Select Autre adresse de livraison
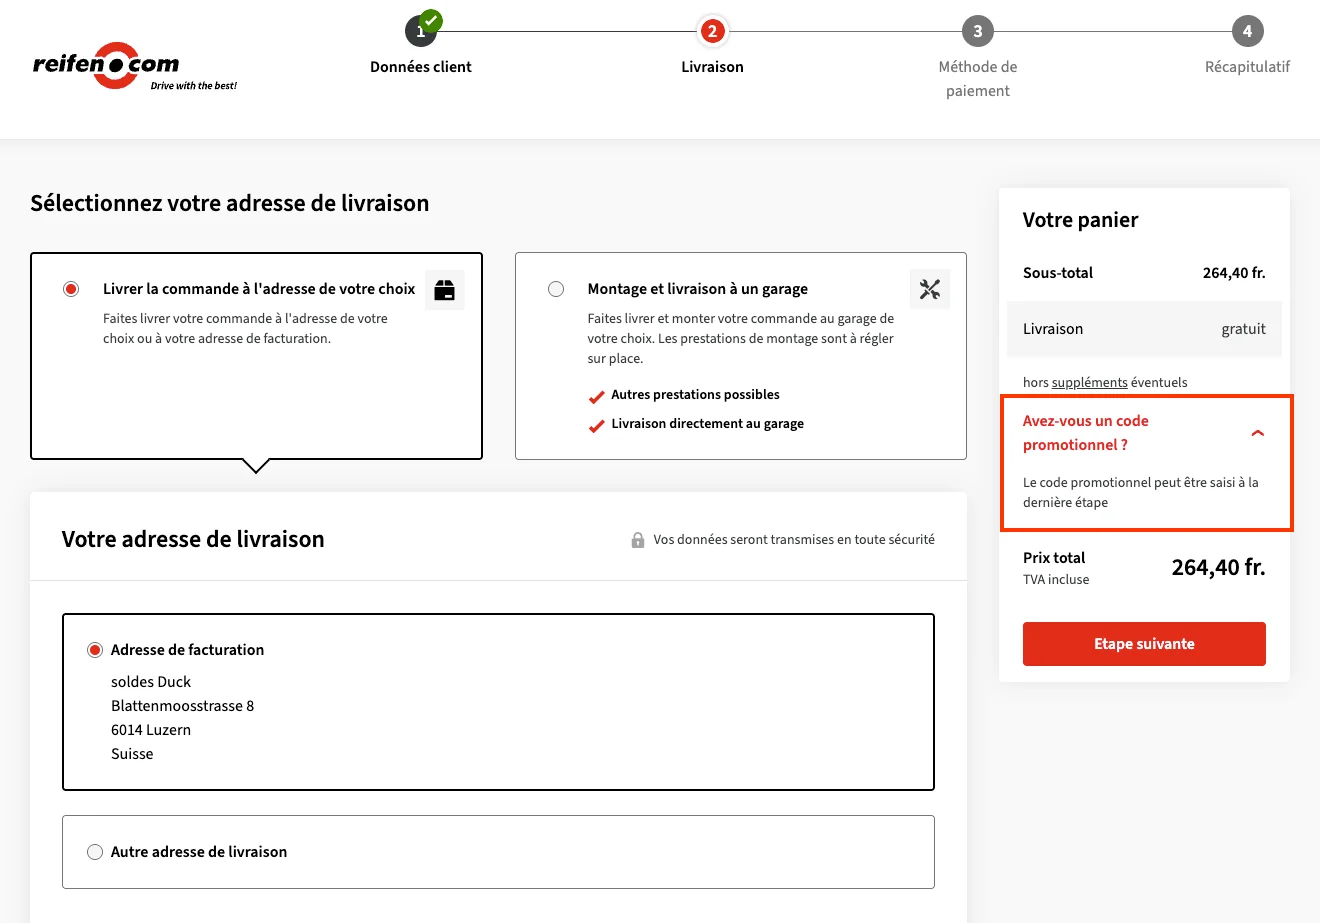This screenshot has height=923, width=1320. coord(95,851)
